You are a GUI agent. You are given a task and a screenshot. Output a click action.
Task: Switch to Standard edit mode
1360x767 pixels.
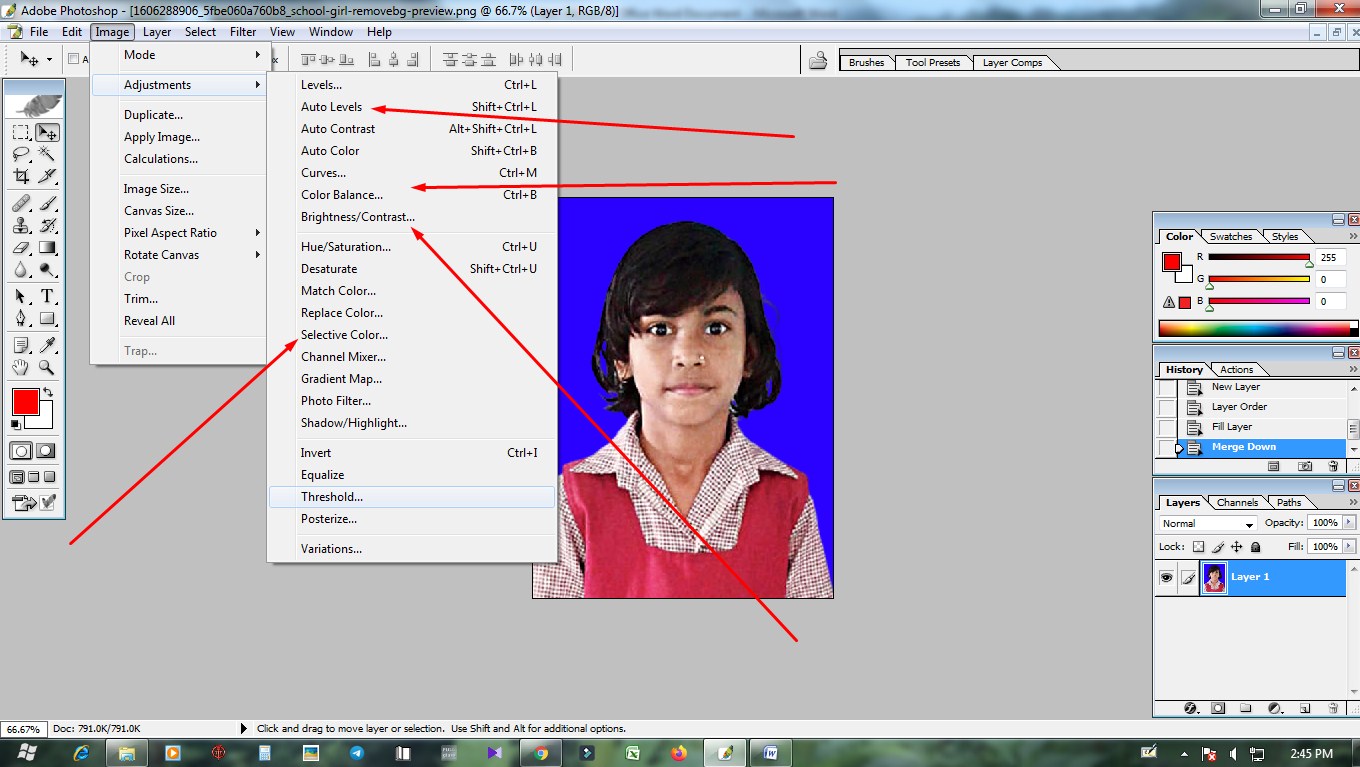click(x=21, y=451)
